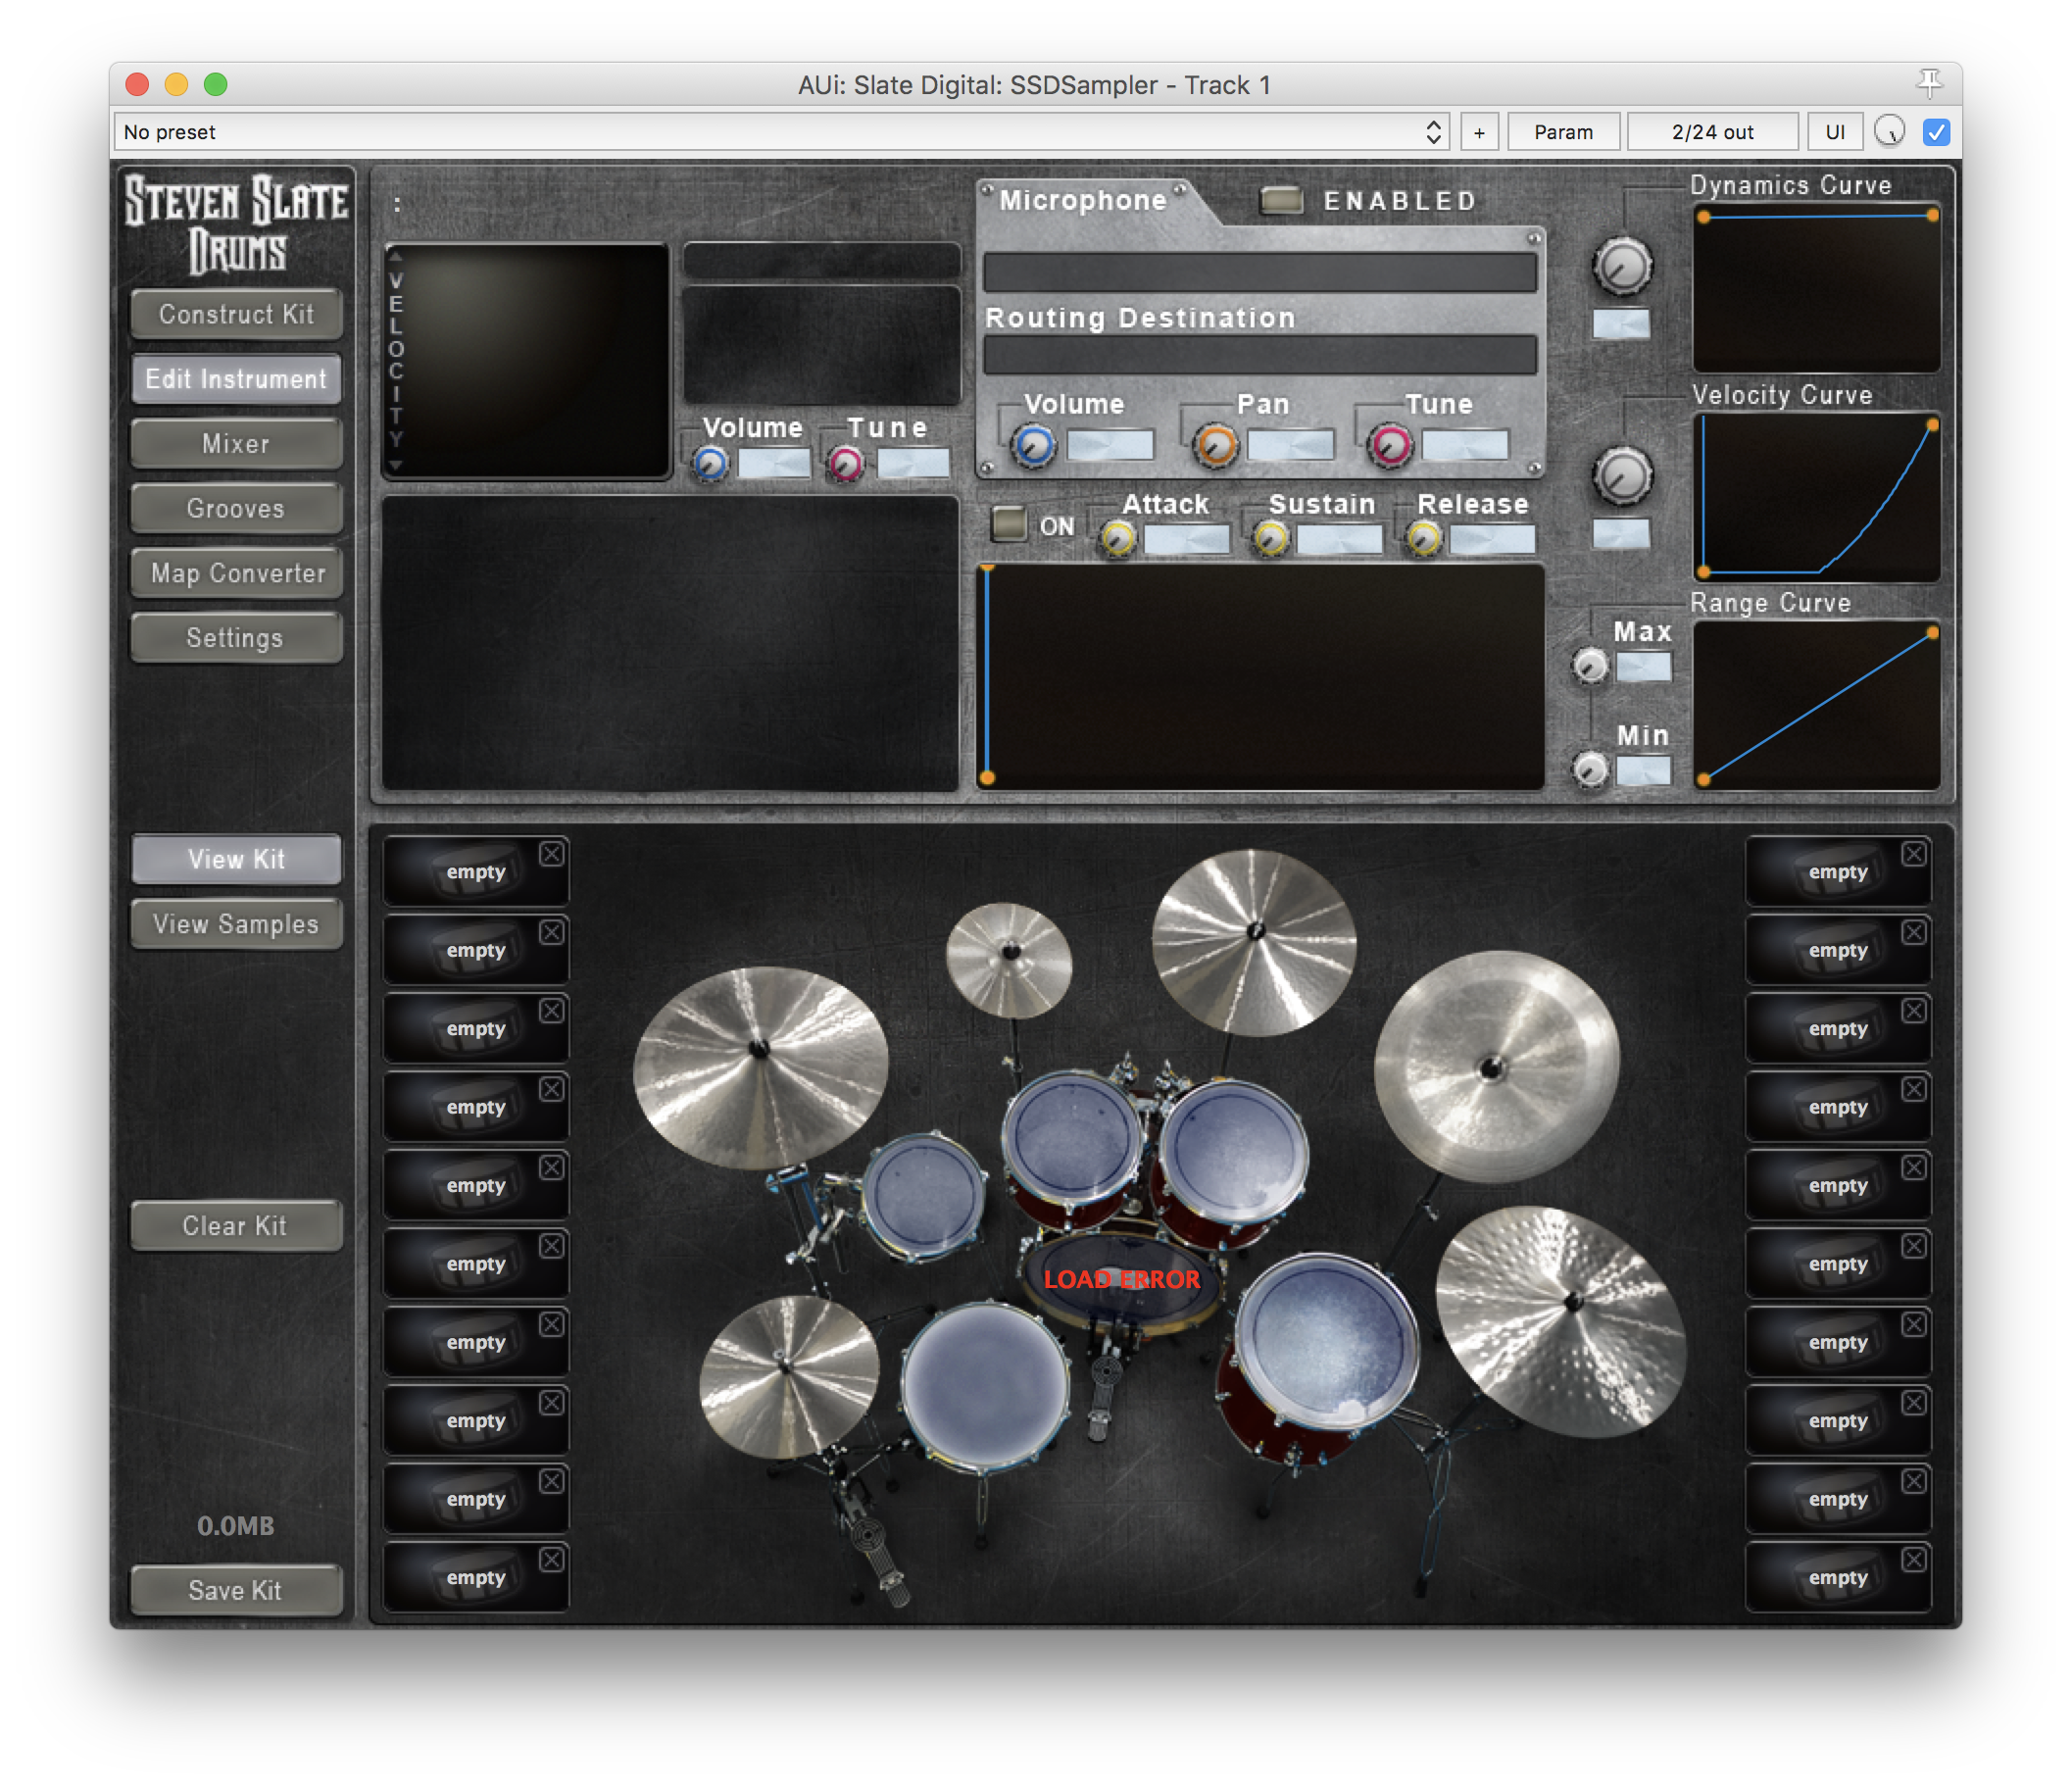Click the snare drum in kit

[x=985, y=1388]
